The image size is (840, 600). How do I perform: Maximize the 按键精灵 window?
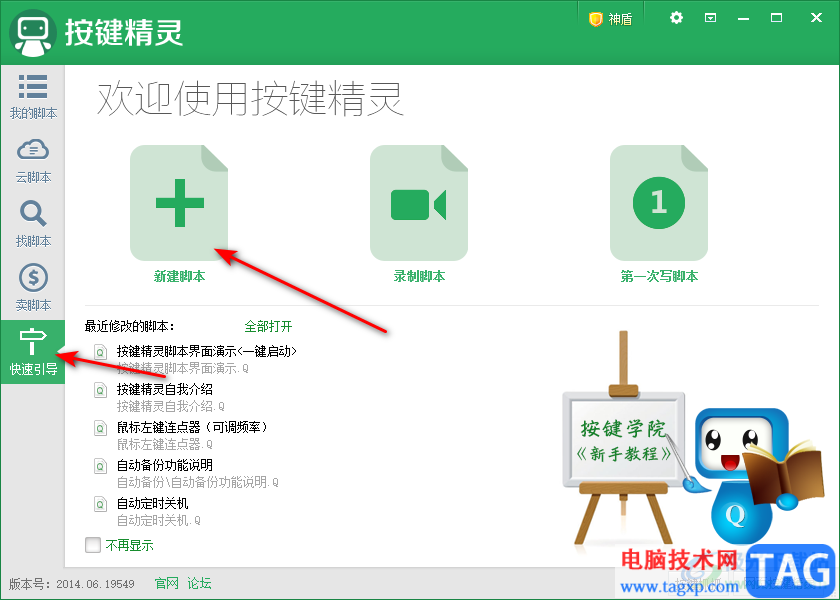pyautogui.click(x=776, y=18)
